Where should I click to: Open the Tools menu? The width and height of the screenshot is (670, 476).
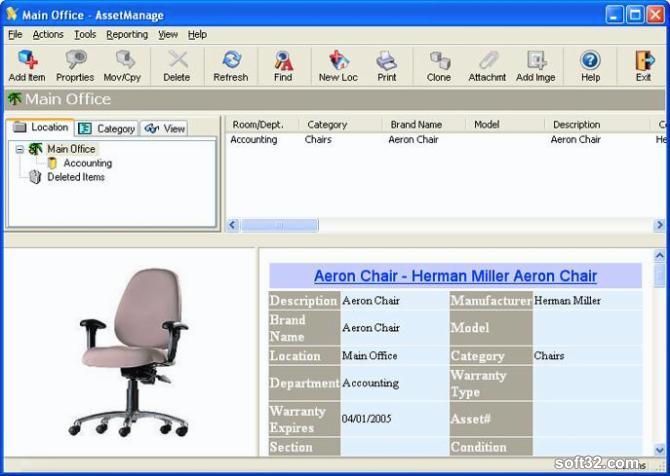pyautogui.click(x=85, y=34)
